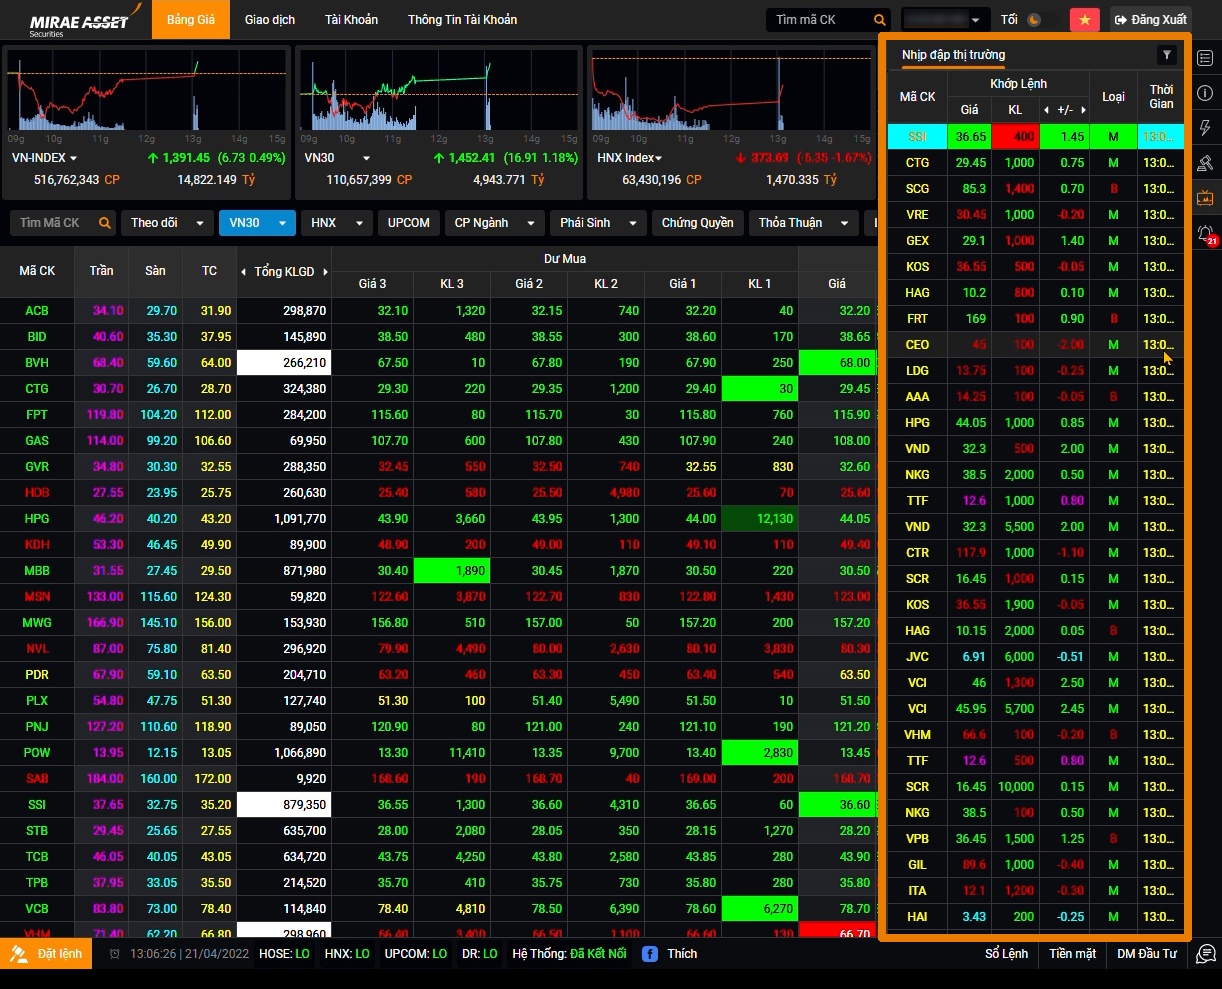Screen dimensions: 1222x989
Task: Open the Chứng Quyền dropdown
Action: (x=697, y=223)
